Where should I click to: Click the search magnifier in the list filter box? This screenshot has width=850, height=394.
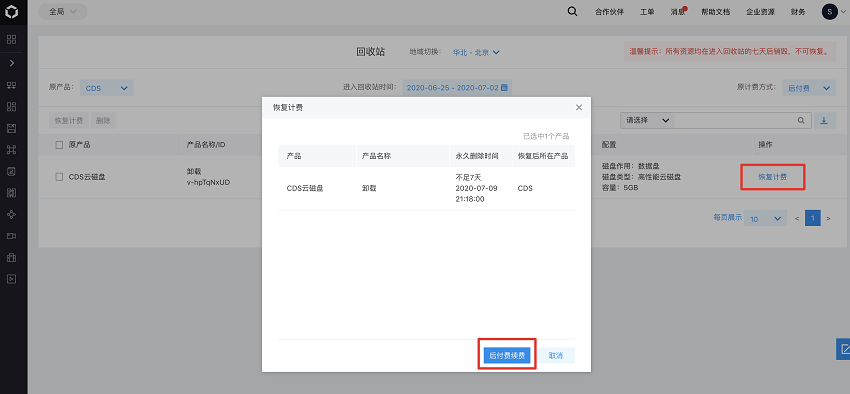pos(801,120)
